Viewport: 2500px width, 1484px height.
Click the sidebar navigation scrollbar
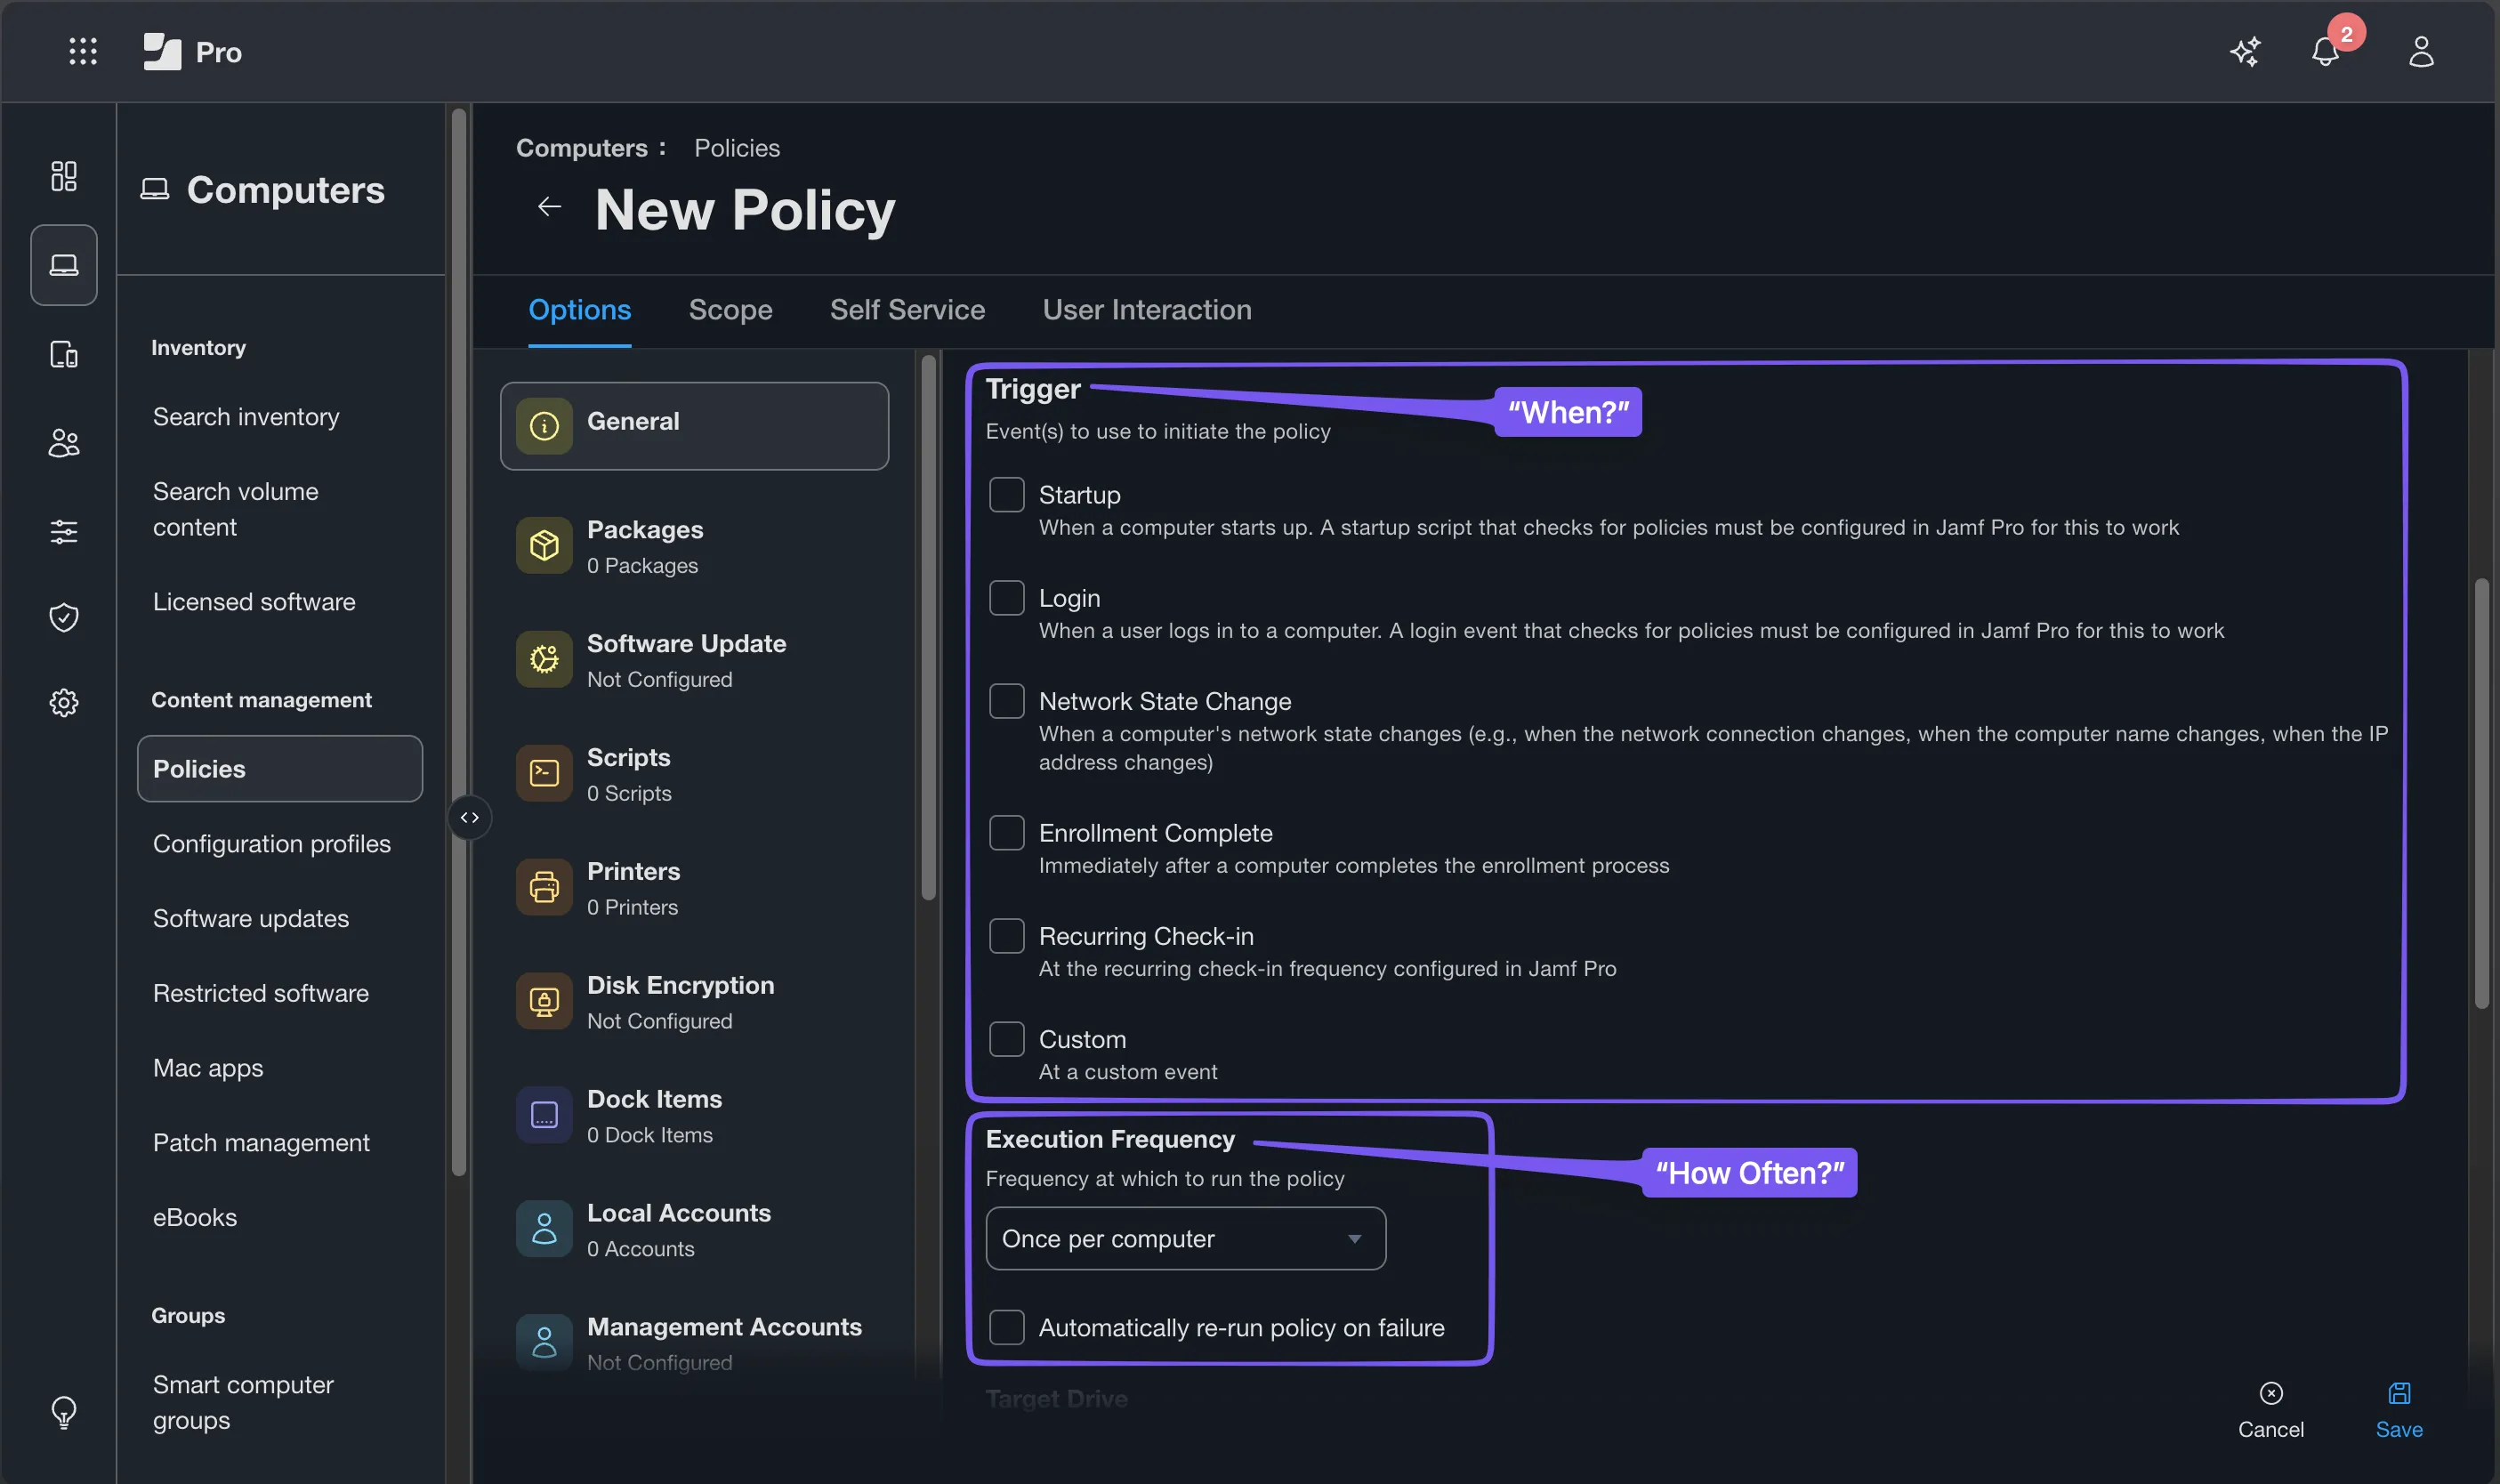(x=458, y=642)
